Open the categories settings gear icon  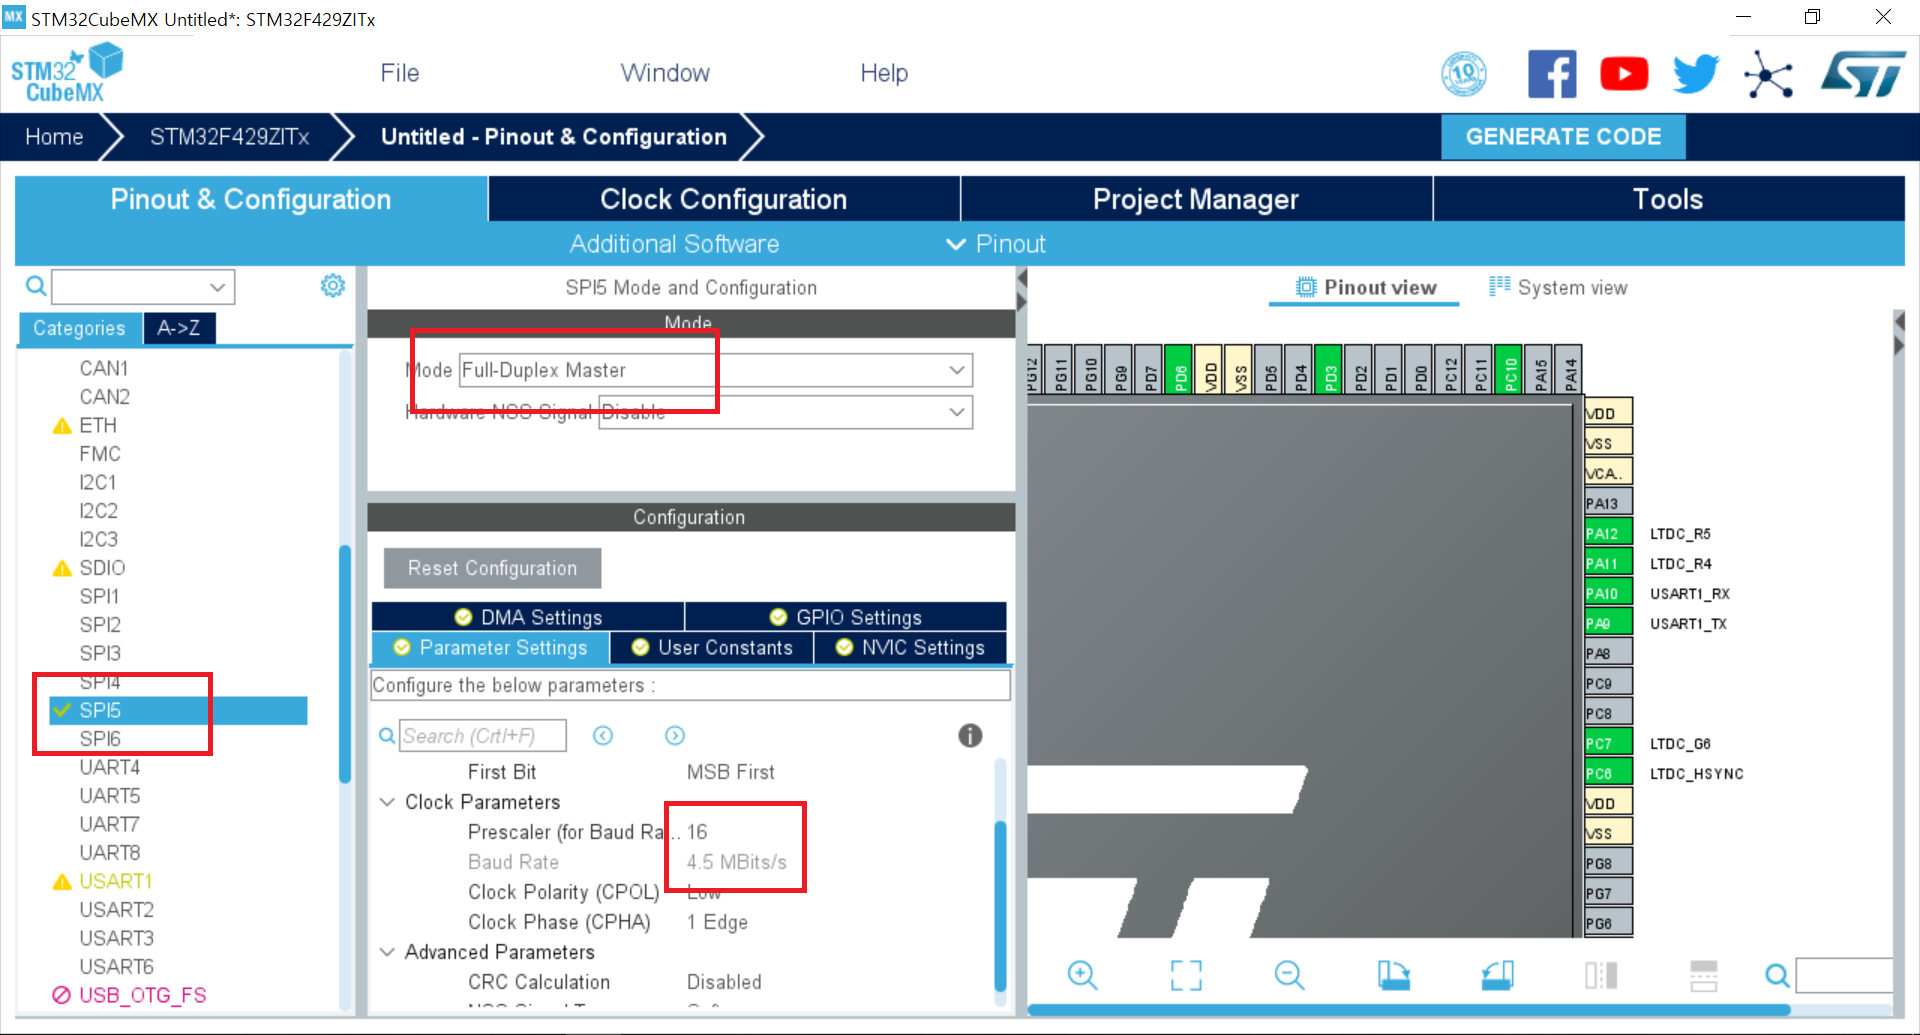click(332, 286)
